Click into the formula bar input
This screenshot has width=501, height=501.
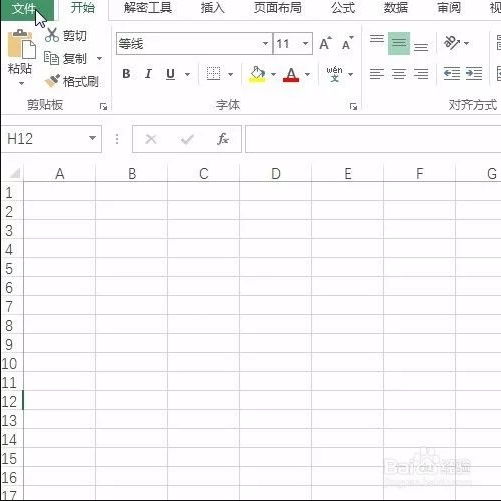373,139
